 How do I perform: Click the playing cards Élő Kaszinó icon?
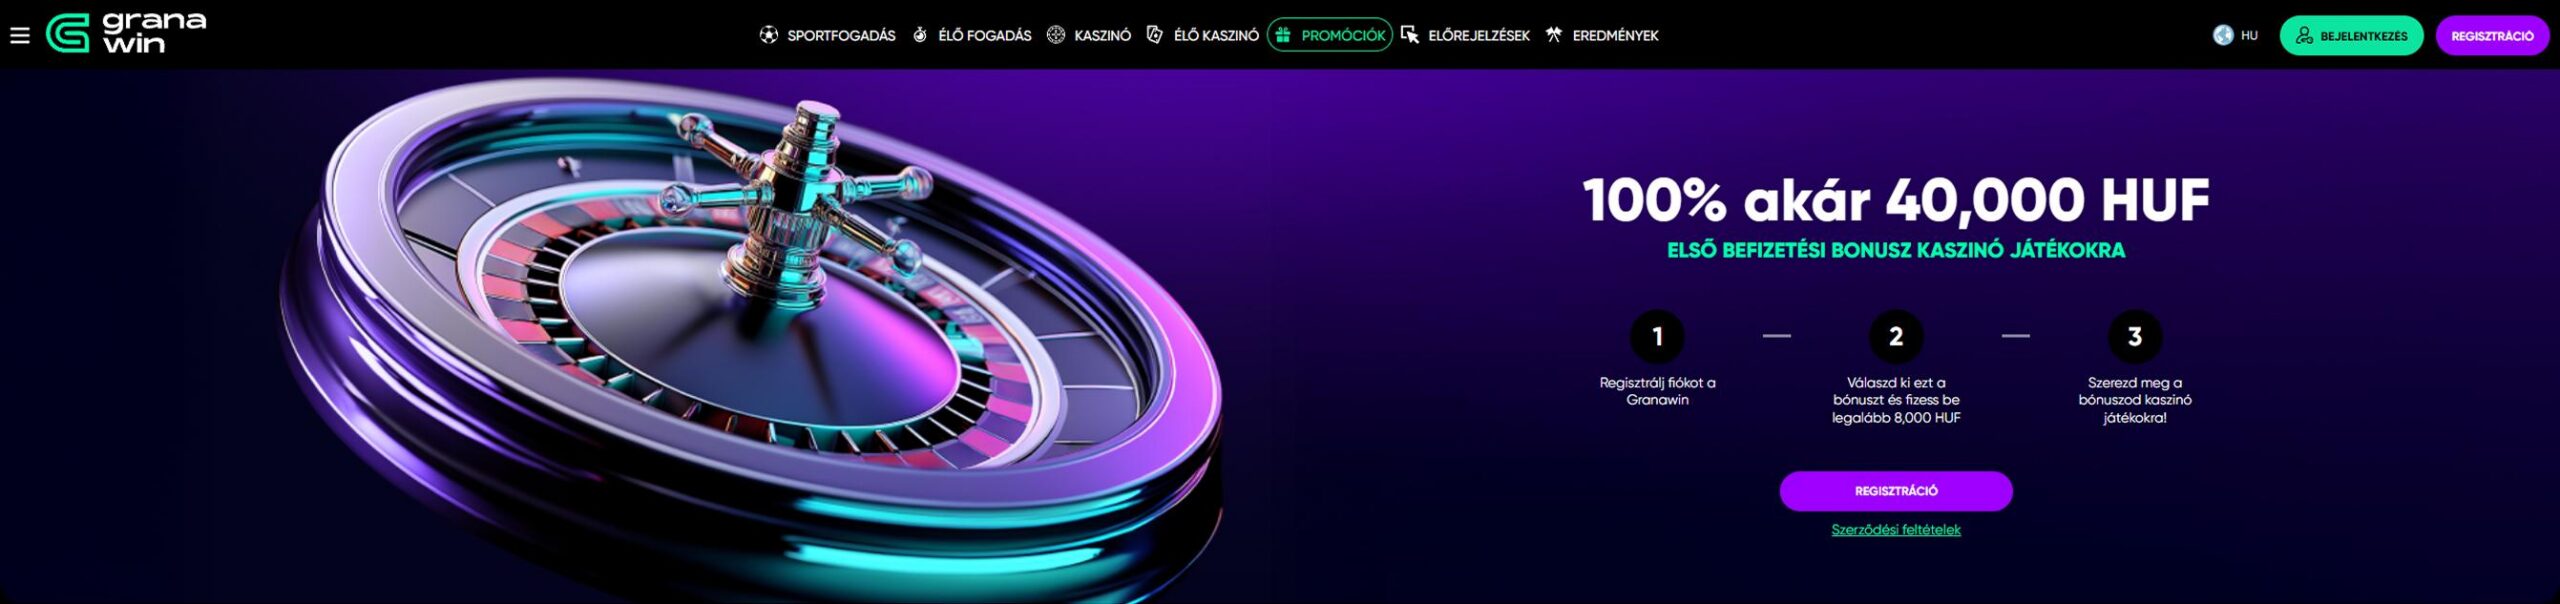1154,35
